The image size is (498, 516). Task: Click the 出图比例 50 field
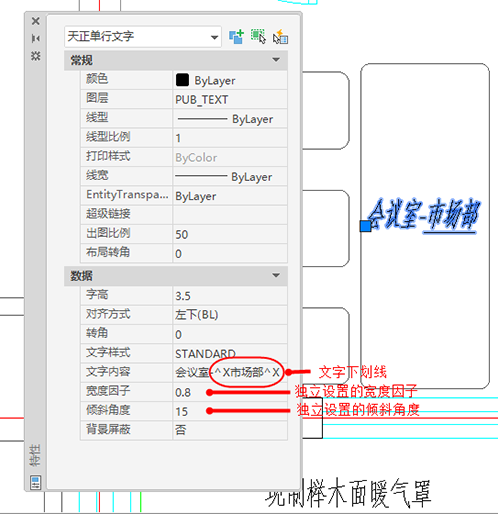(230, 234)
